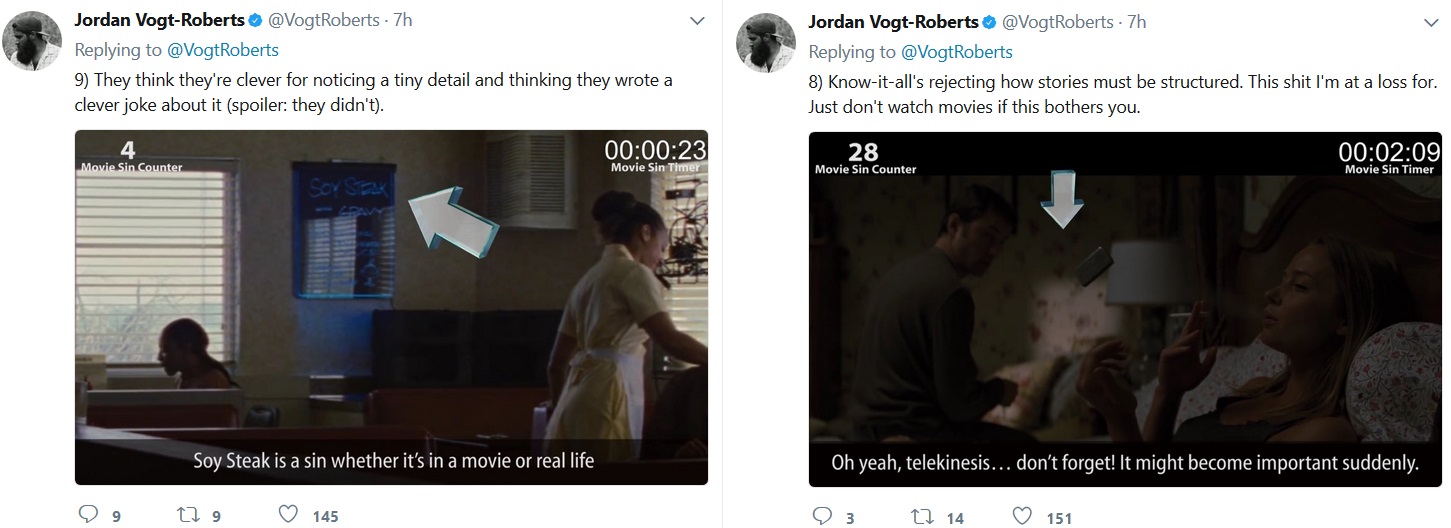Open dropdown caret on left tweet
Viewport: 1451px width, 528px height.
(x=698, y=21)
